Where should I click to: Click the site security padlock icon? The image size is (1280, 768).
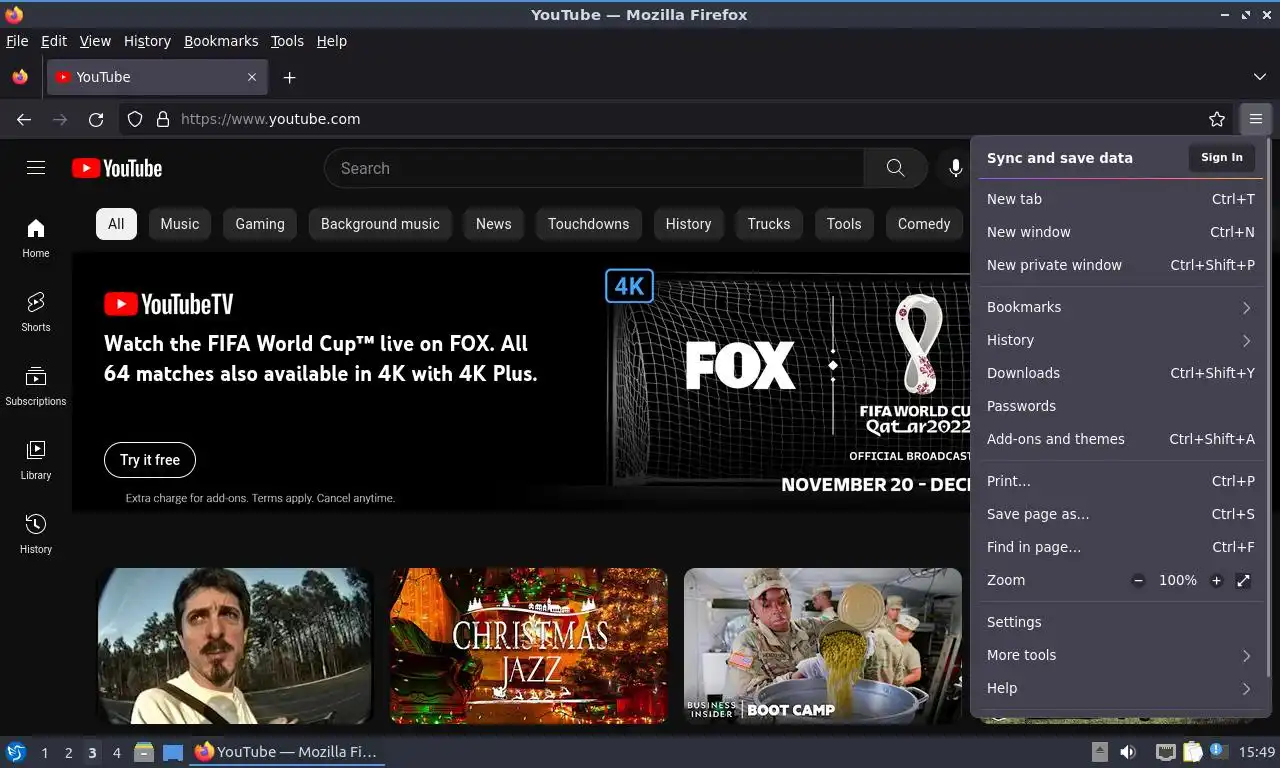tap(163, 119)
